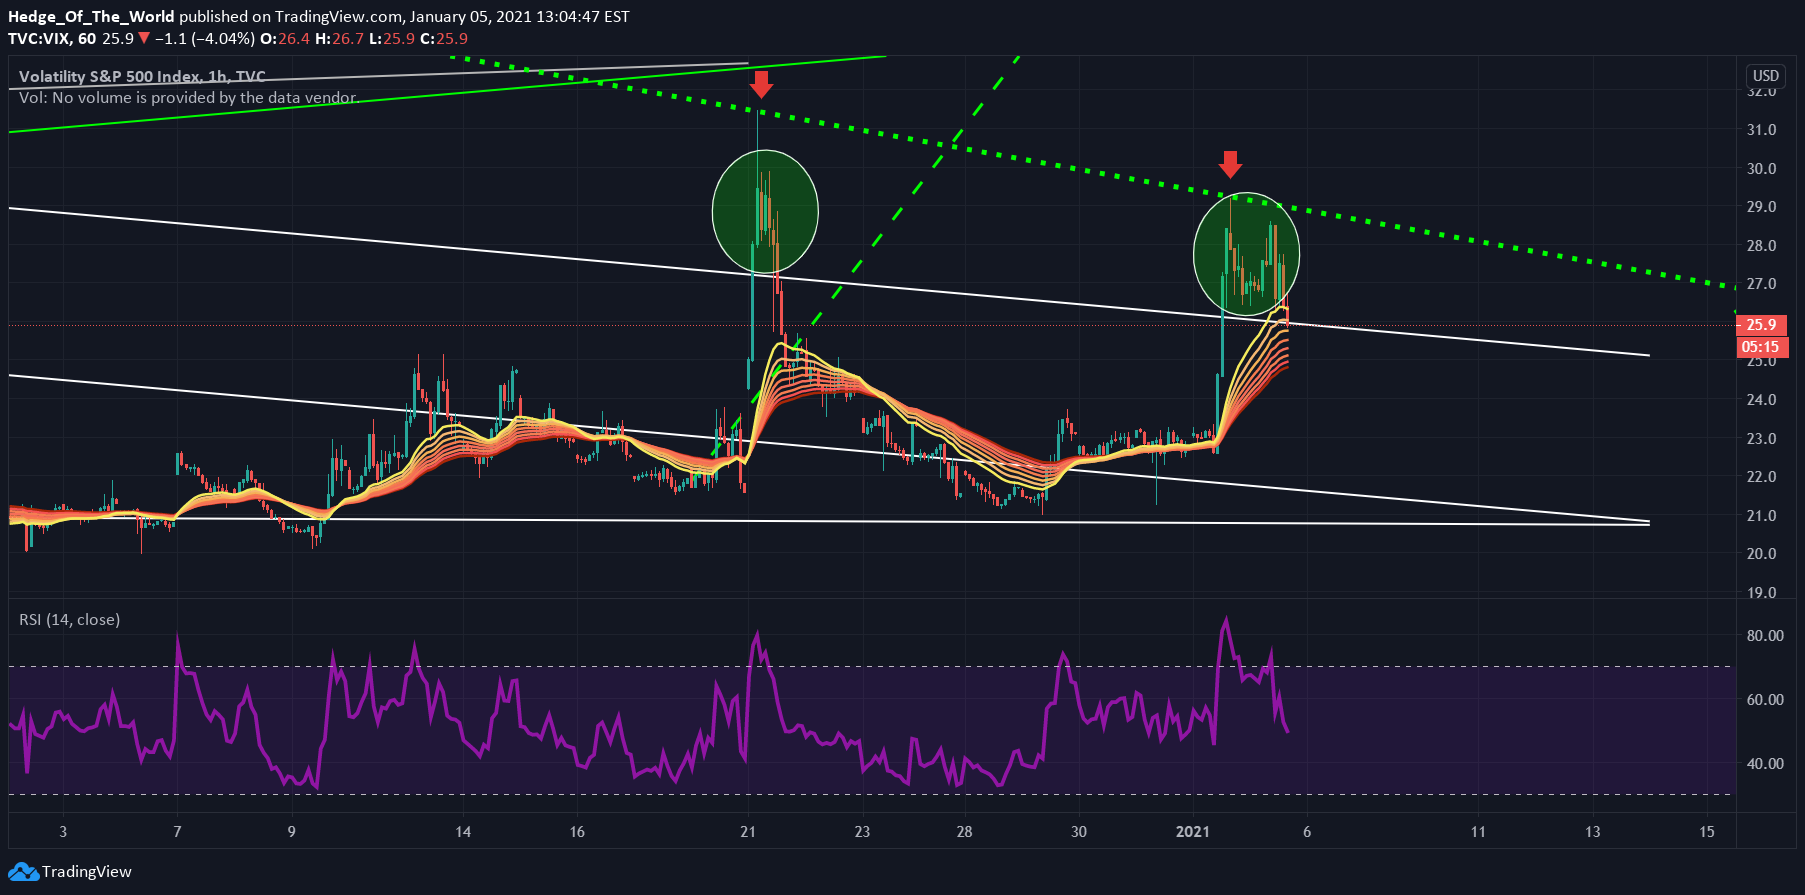Click the 29.0 price axis label
1805x895 pixels.
[1761, 207]
